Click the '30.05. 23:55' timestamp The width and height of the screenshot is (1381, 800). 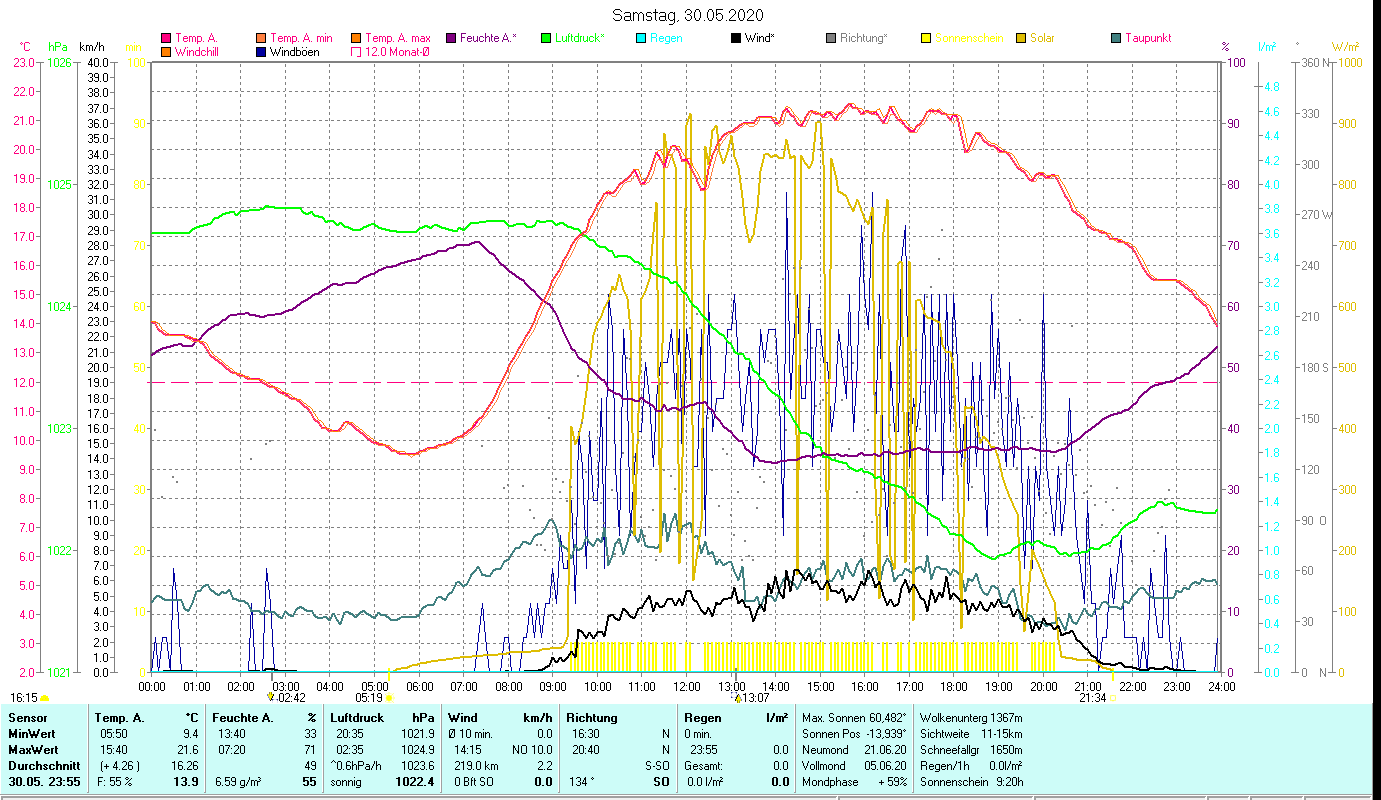click(43, 781)
